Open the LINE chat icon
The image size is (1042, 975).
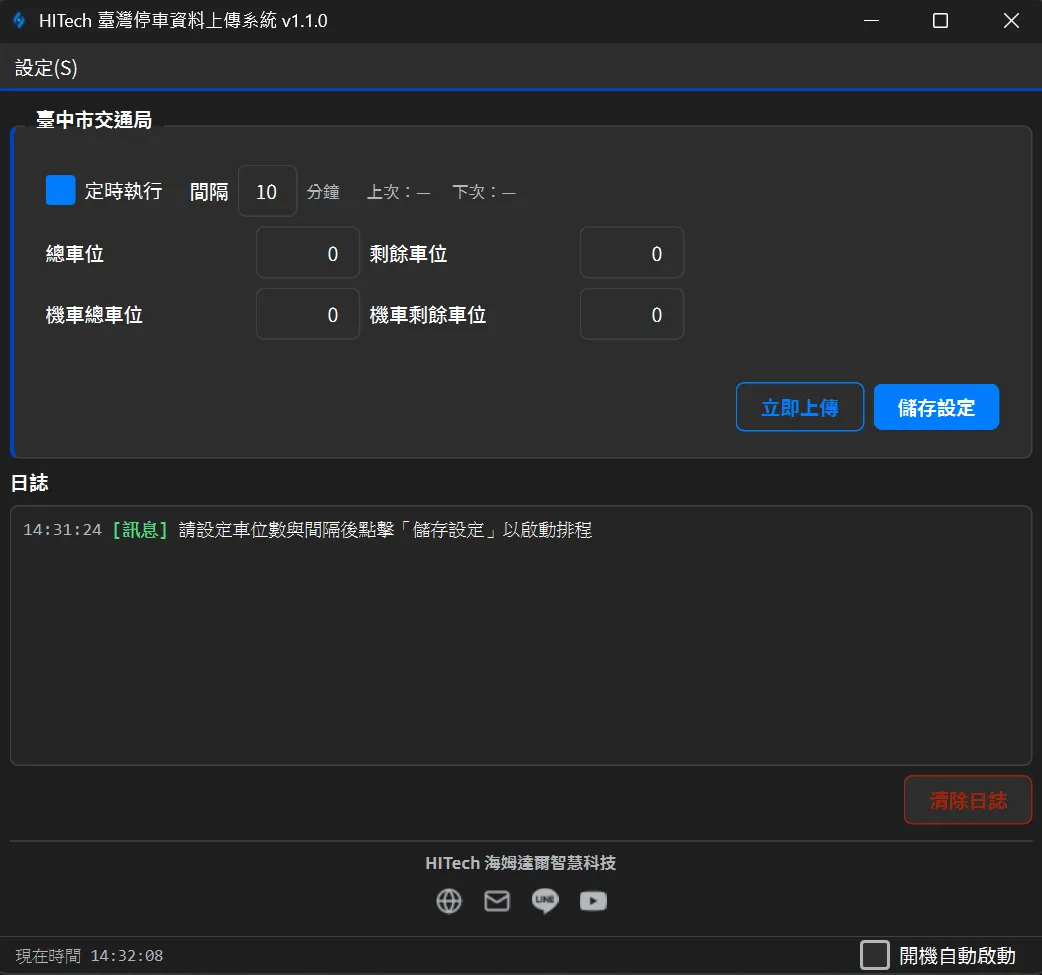click(x=545, y=901)
